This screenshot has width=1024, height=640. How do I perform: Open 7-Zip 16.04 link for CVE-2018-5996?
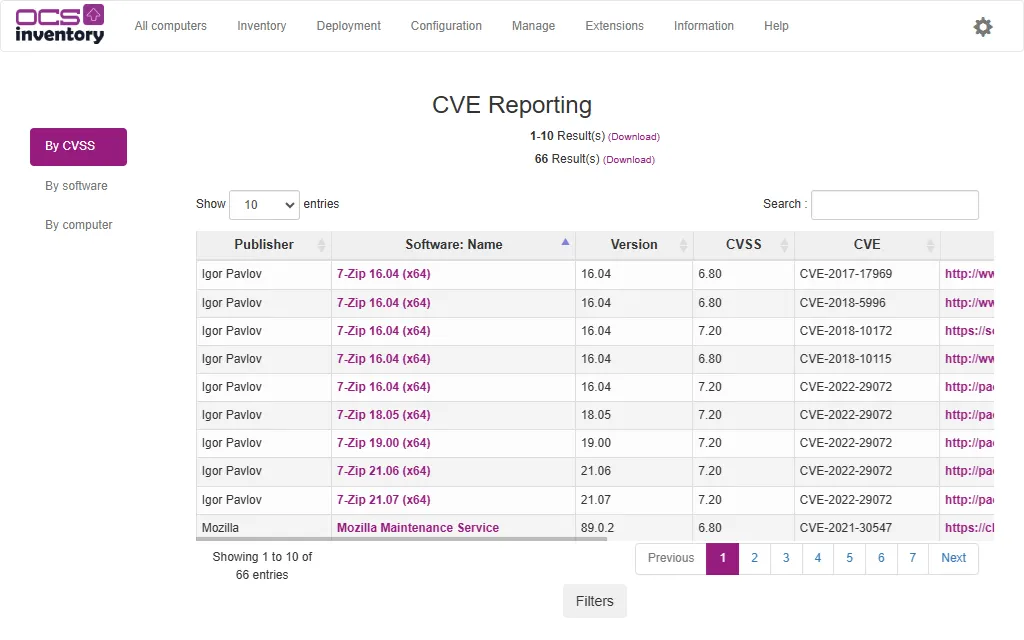click(x=383, y=303)
